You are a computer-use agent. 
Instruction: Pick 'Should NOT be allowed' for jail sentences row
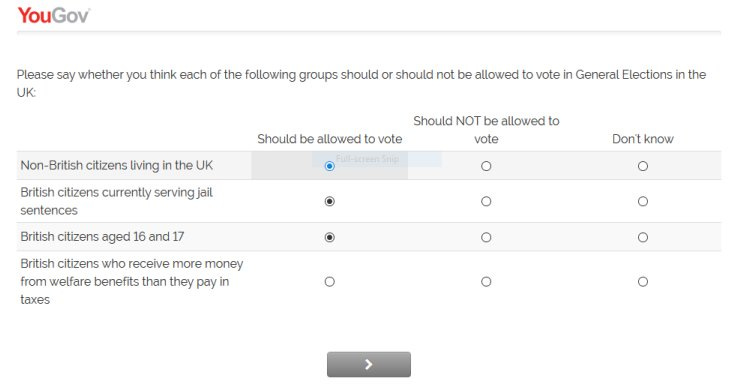[x=486, y=201]
